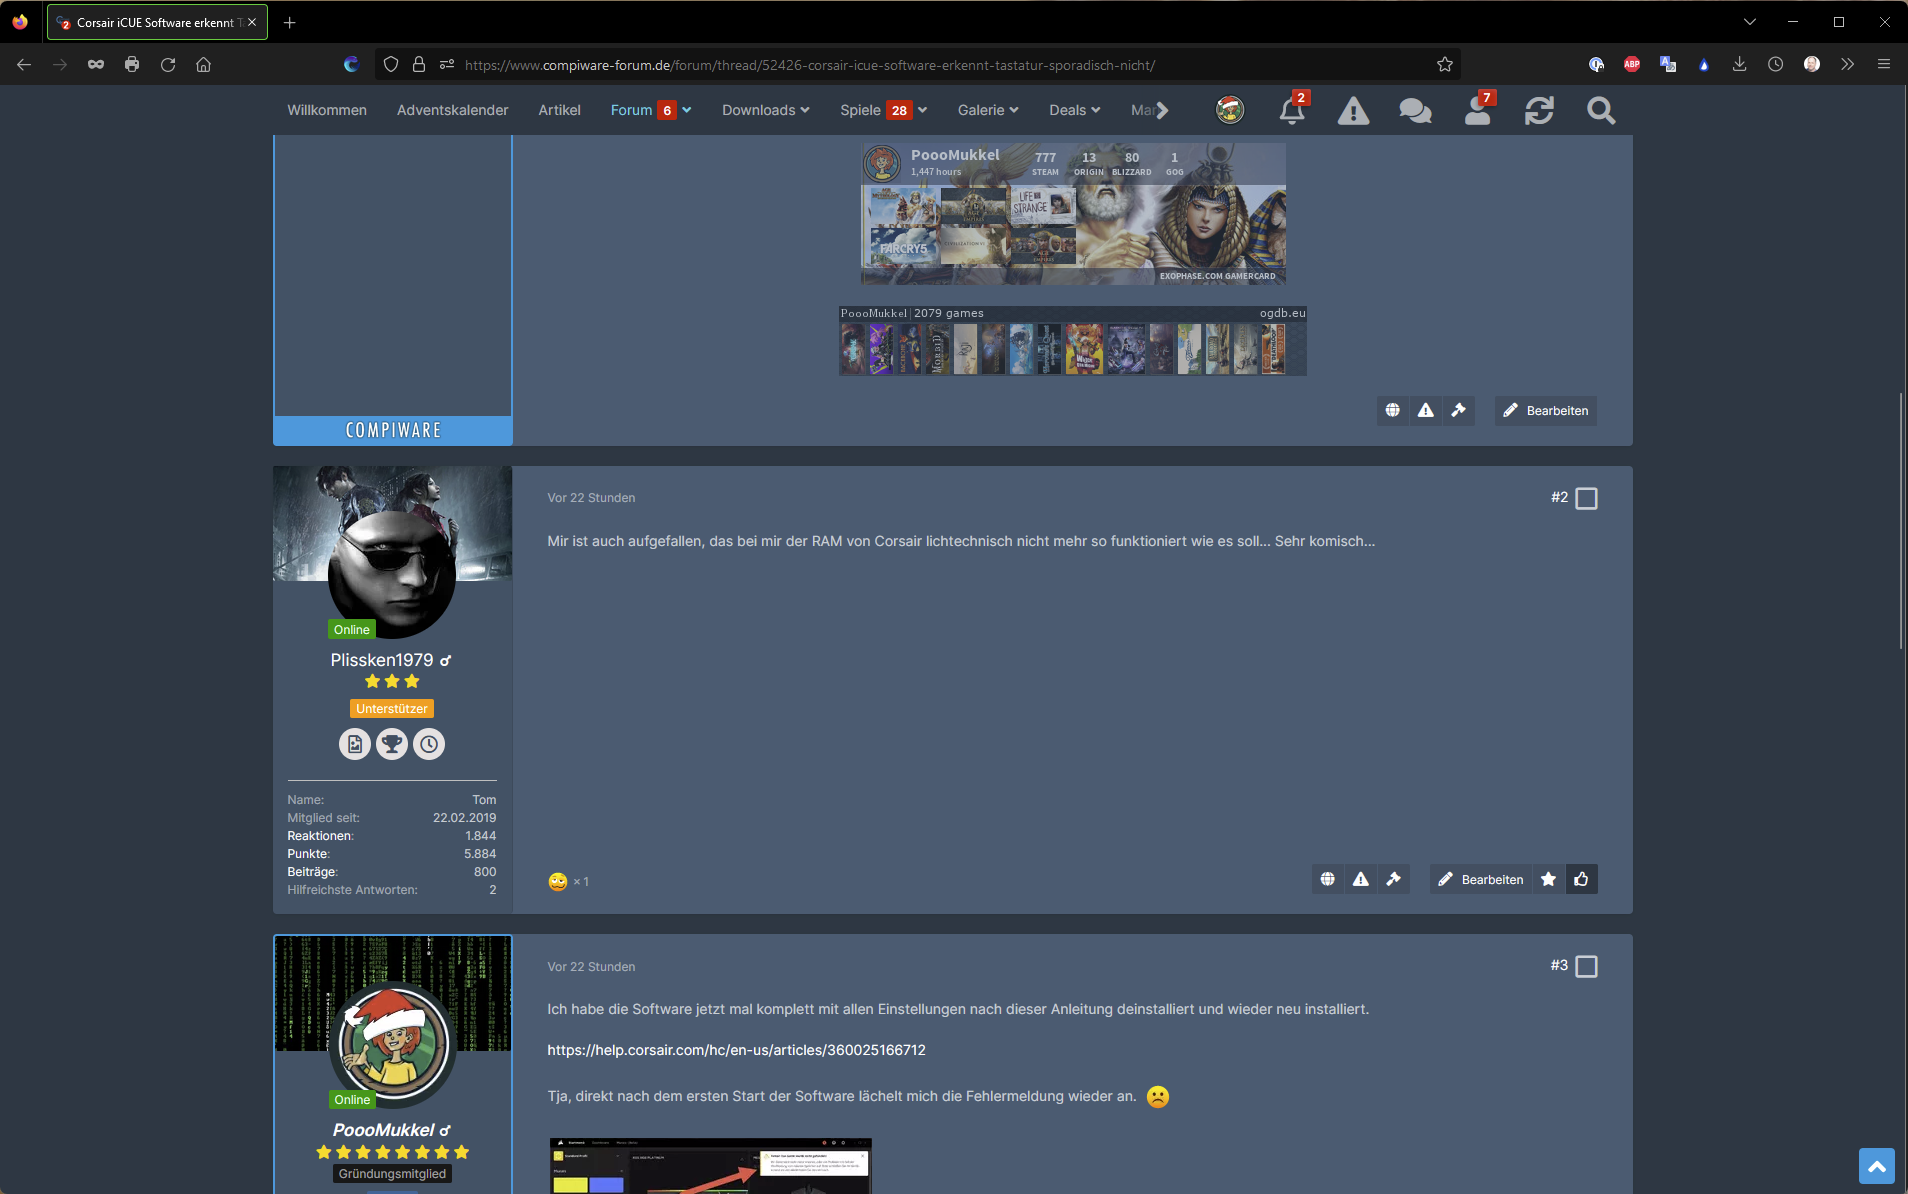Click the rolling-eyes reaction smiley on post #2
The height and width of the screenshot is (1194, 1908).
[x=558, y=881]
